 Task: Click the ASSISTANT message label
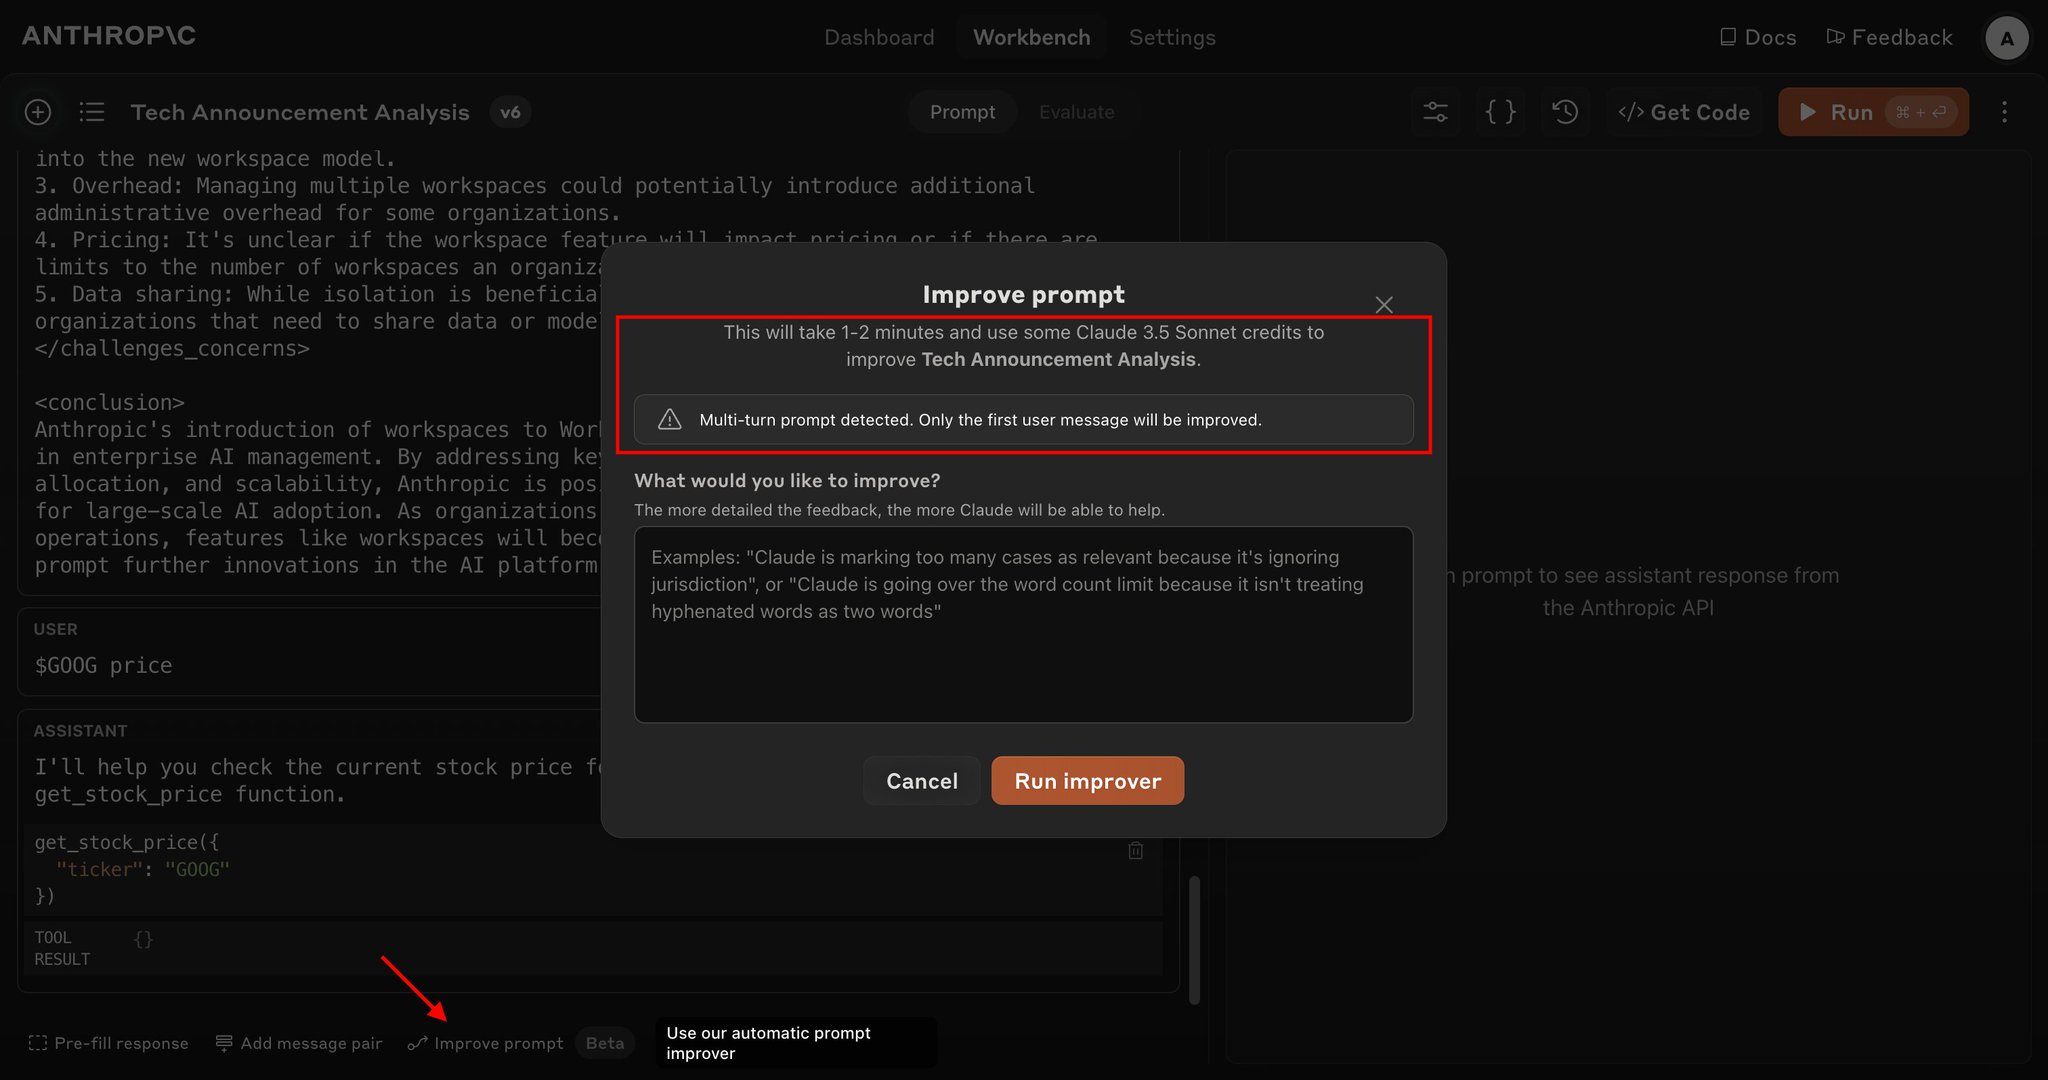(x=81, y=731)
